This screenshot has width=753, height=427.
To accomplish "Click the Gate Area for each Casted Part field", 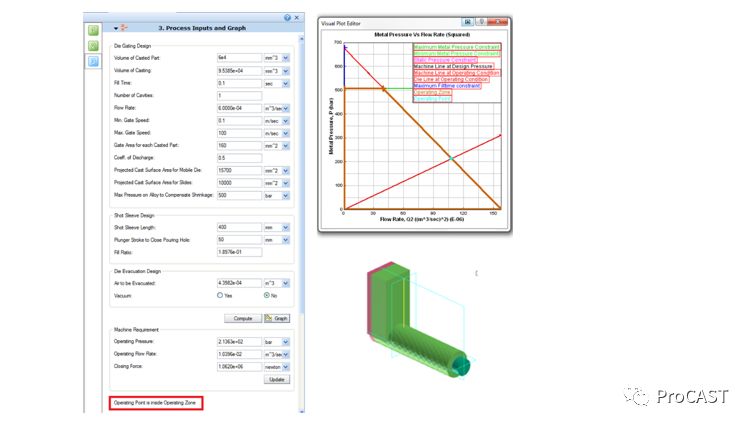I will (239, 146).
